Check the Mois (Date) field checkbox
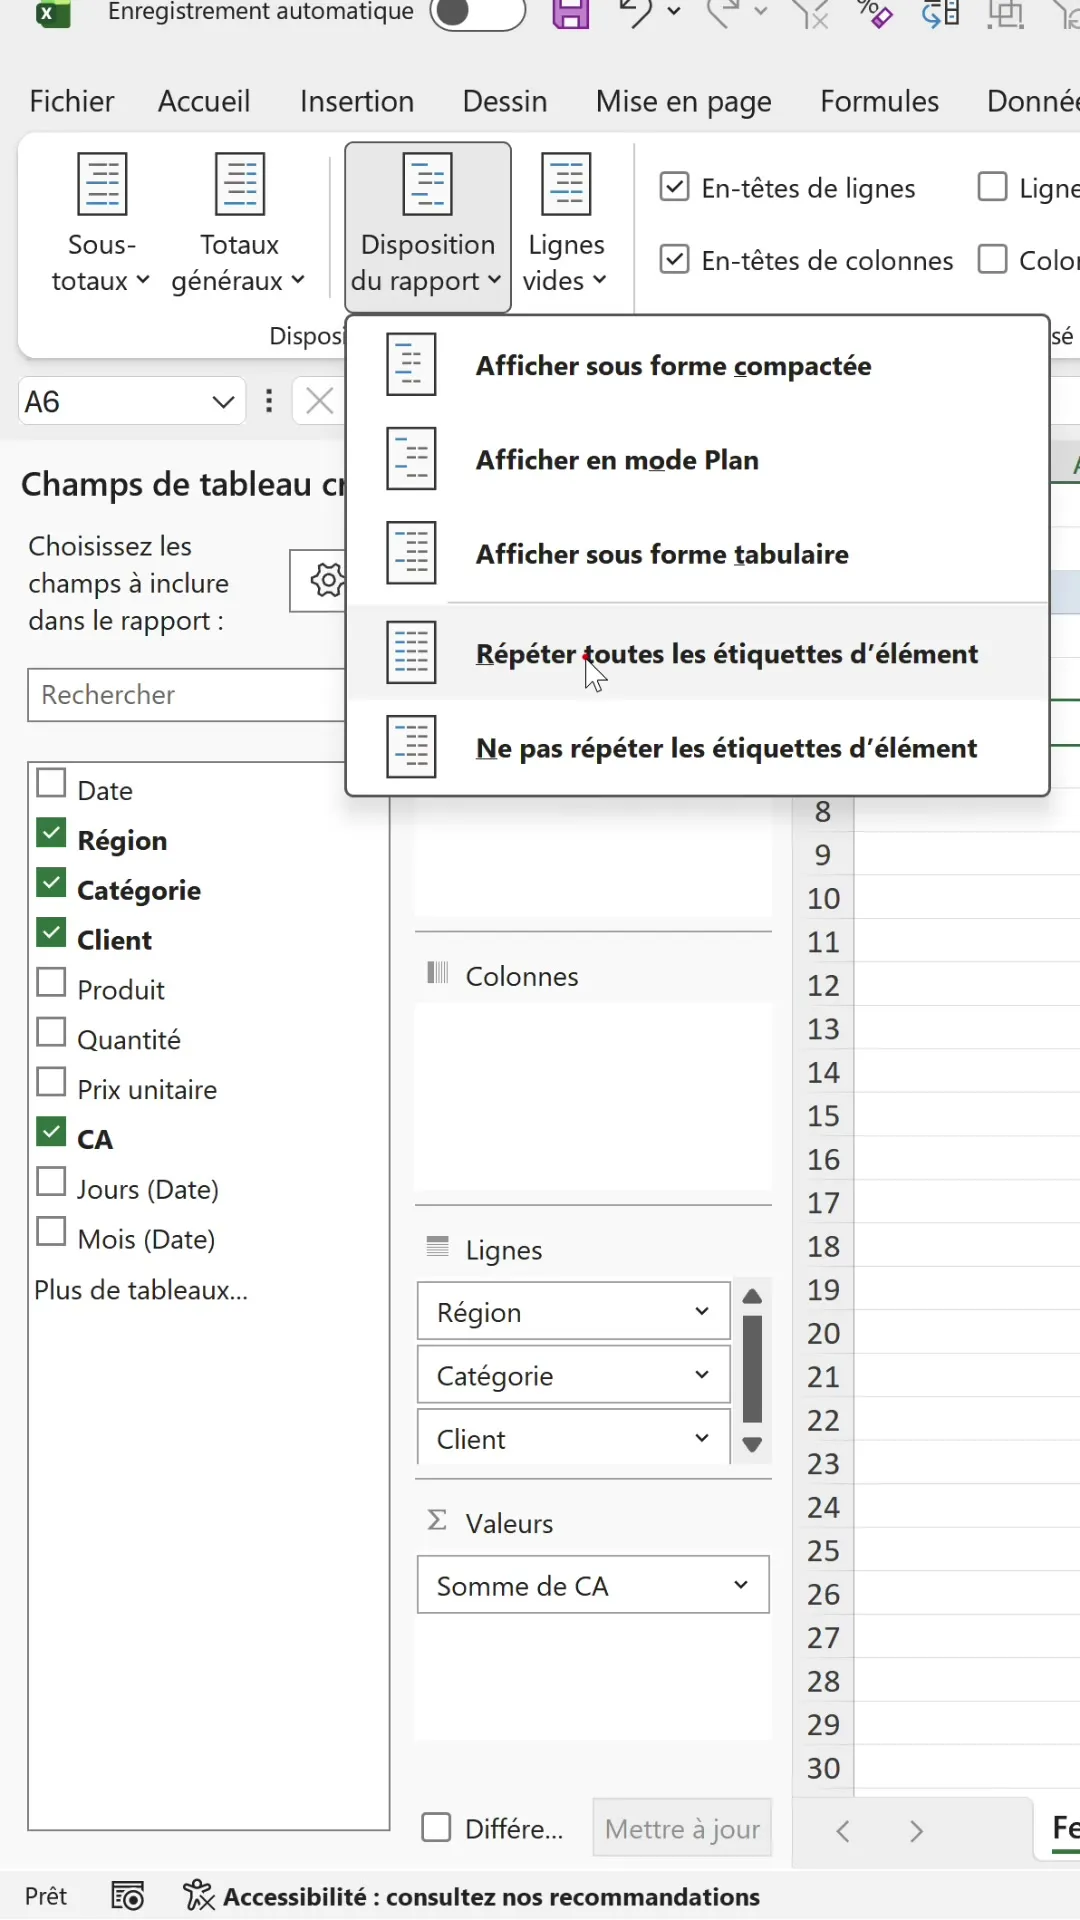Image resolution: width=1080 pixels, height=1920 pixels. [x=51, y=1232]
